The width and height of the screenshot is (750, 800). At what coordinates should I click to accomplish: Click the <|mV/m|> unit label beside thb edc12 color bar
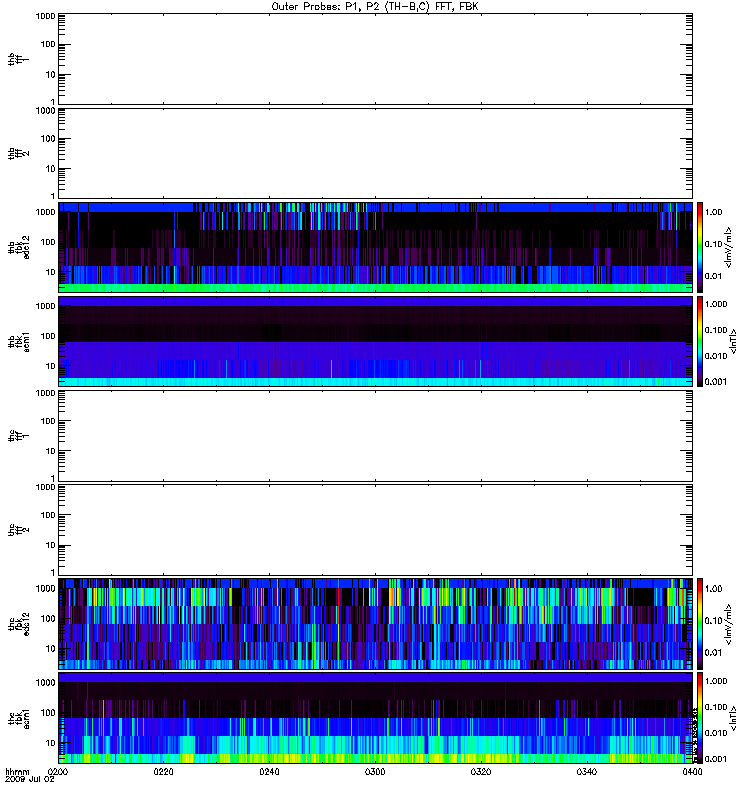click(x=729, y=247)
